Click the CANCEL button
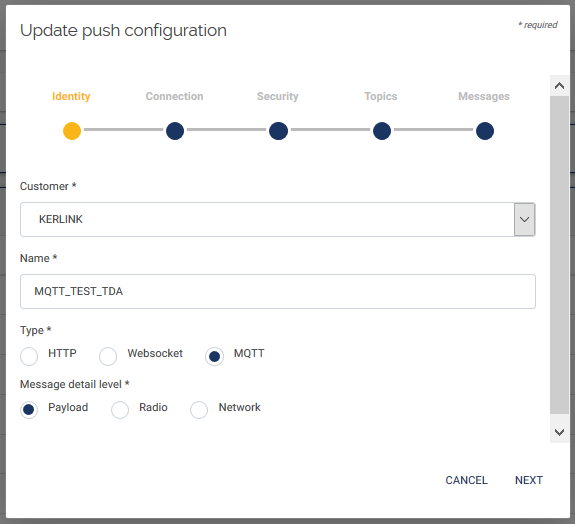Image resolution: width=575 pixels, height=524 pixels. pyautogui.click(x=466, y=480)
